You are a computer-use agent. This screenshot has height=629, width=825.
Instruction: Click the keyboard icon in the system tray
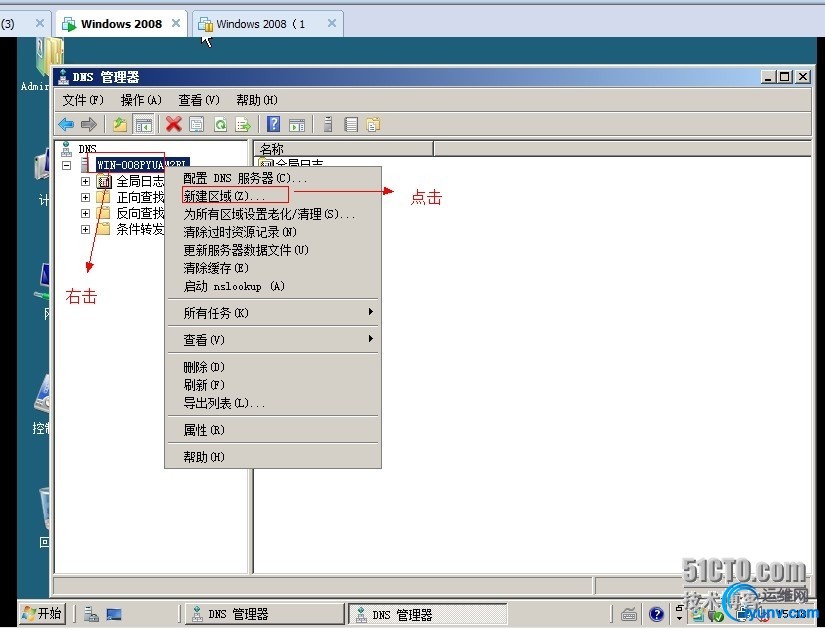coord(629,614)
